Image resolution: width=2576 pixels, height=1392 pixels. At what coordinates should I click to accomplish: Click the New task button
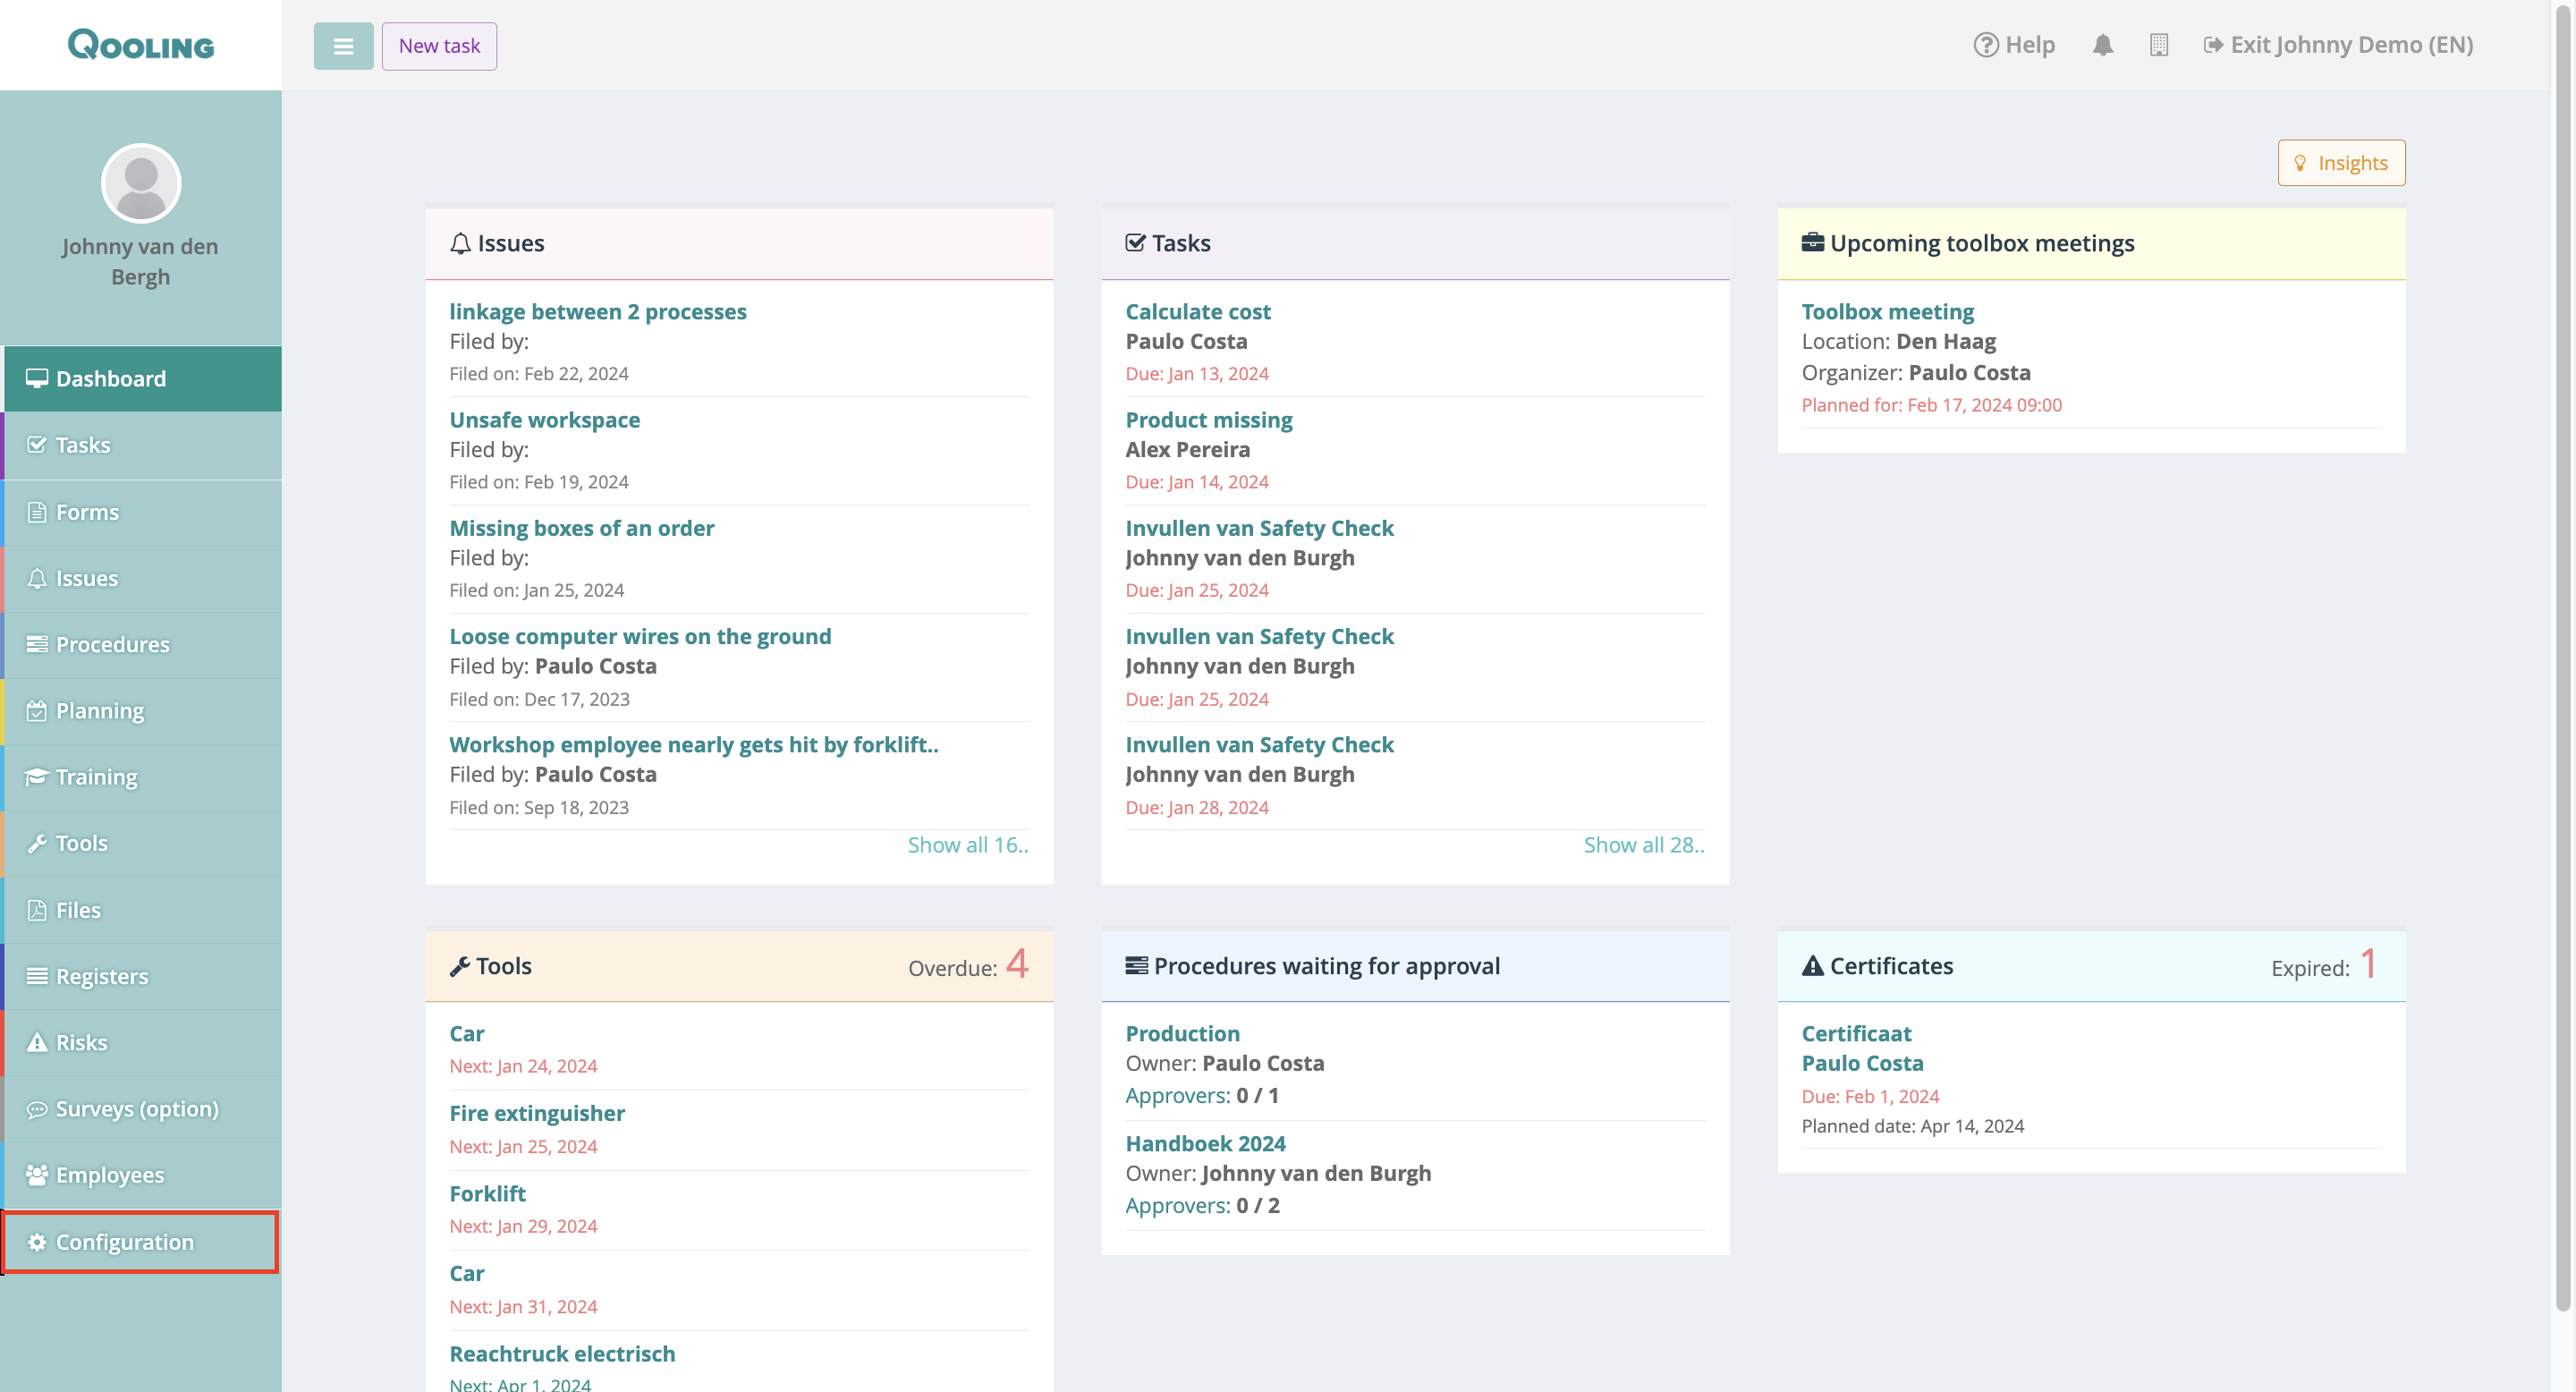point(439,46)
